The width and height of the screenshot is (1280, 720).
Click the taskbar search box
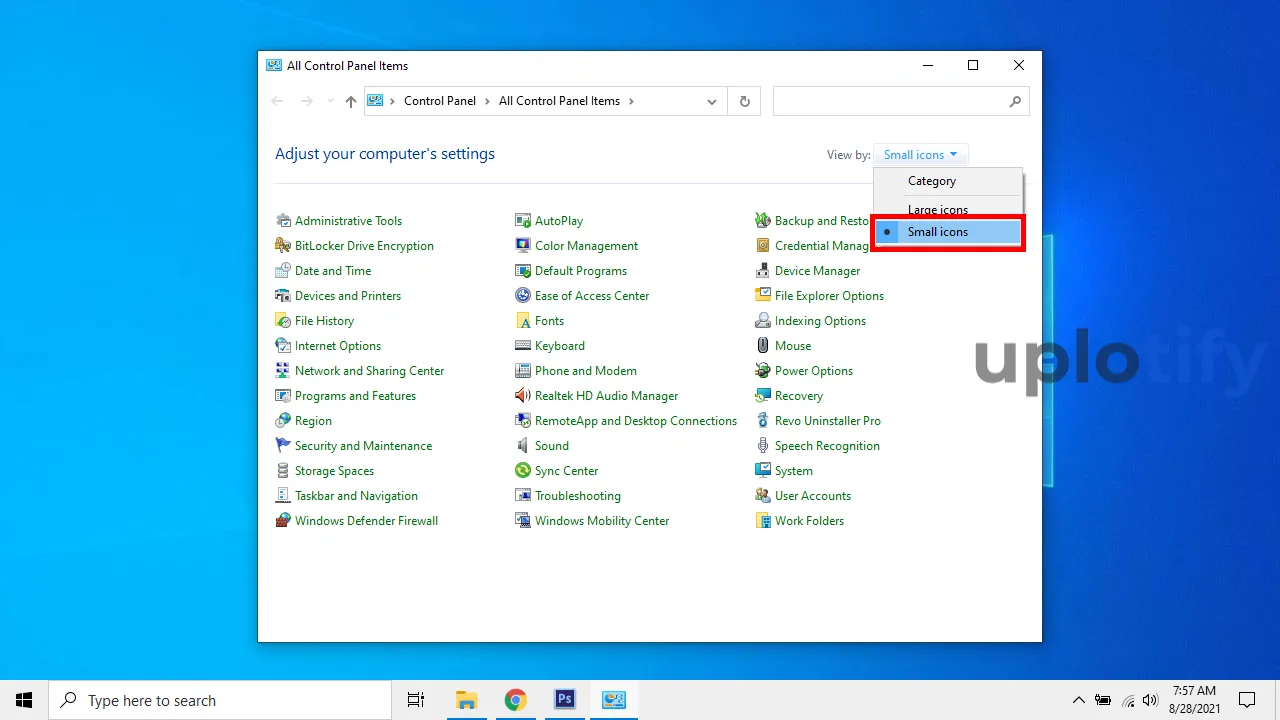point(220,700)
